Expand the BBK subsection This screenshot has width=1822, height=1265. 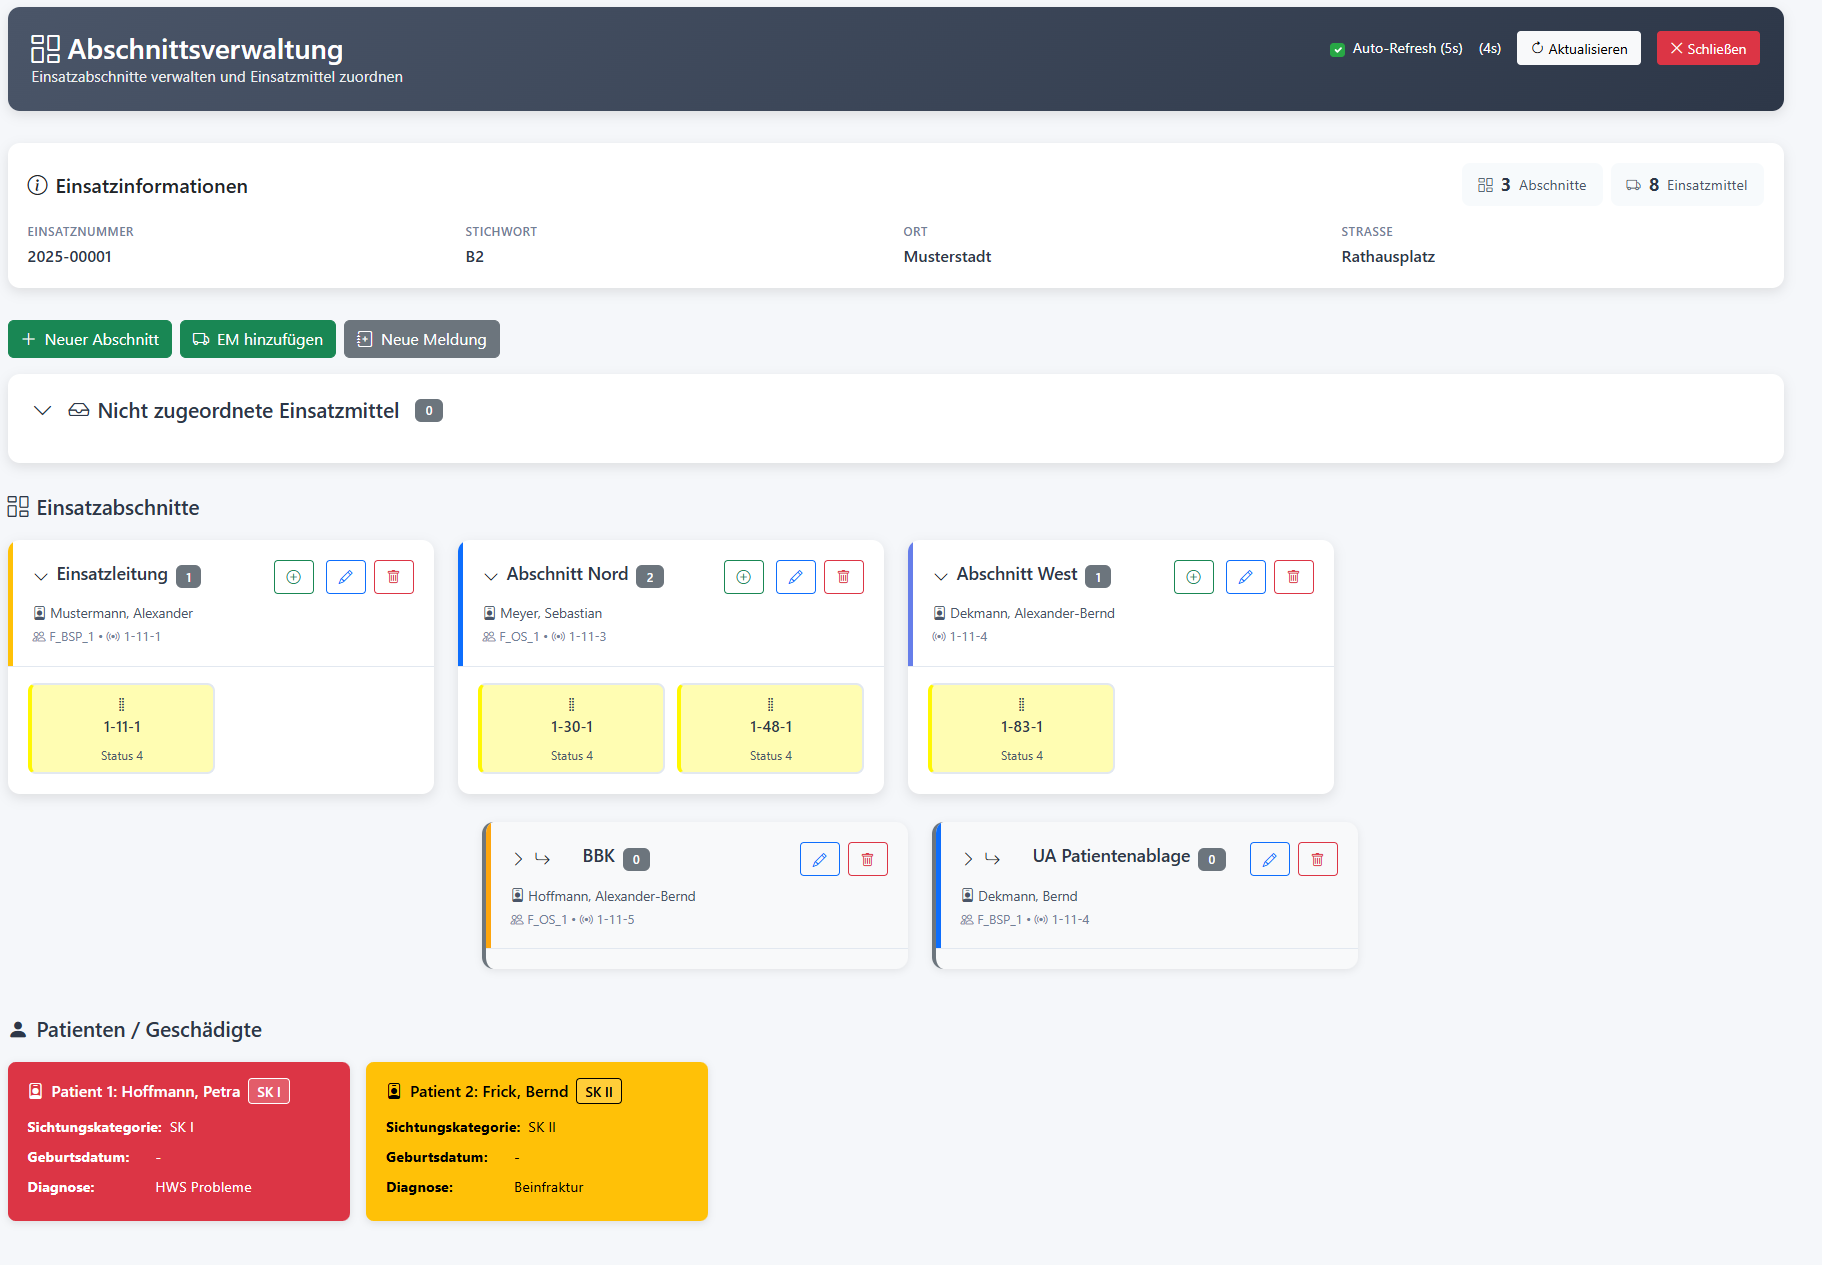tap(518, 859)
